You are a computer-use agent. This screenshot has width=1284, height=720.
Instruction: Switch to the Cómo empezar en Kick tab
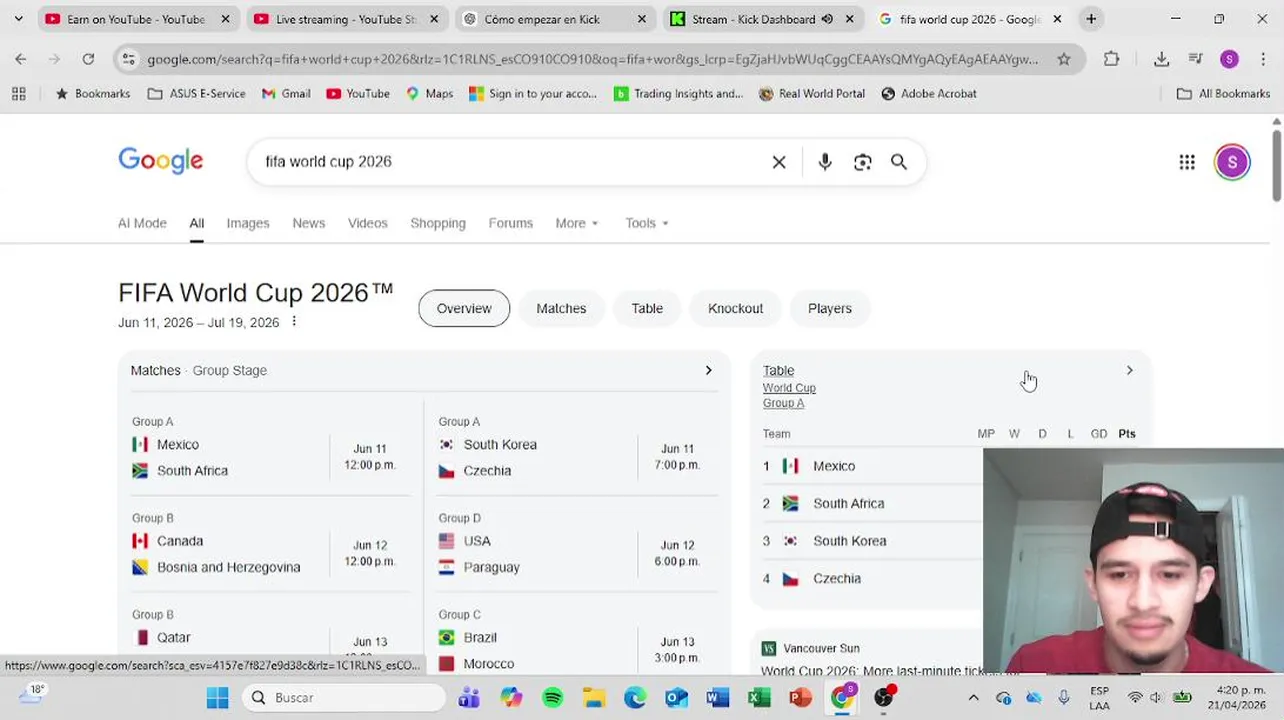coord(555,19)
